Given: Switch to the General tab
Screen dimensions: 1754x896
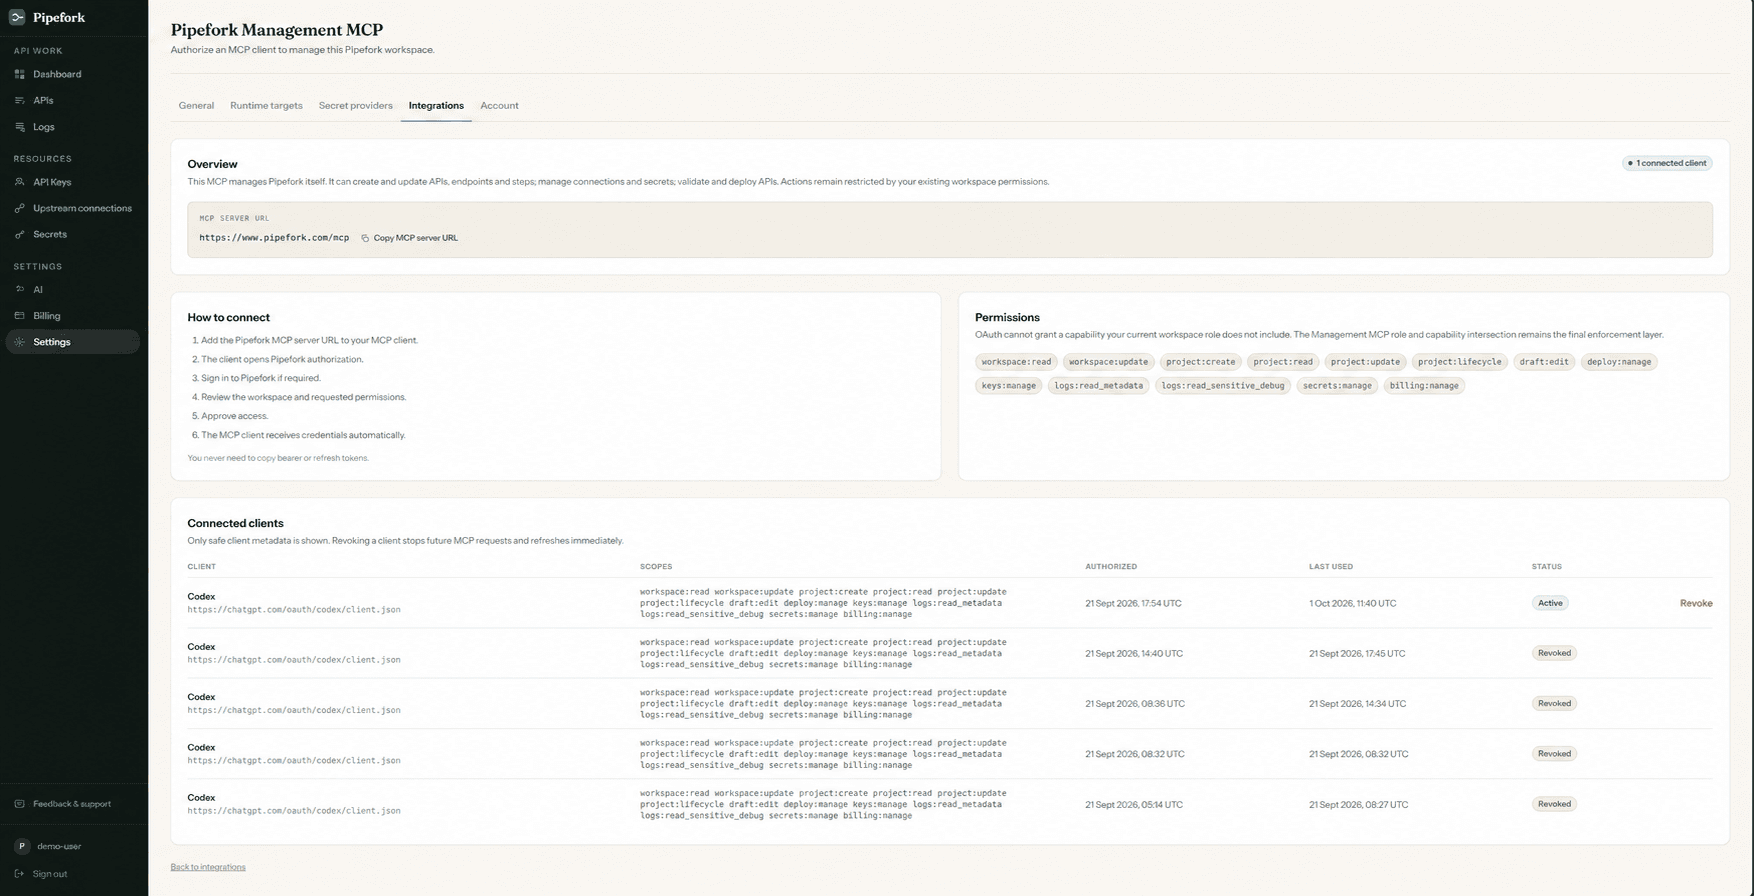Looking at the screenshot, I should [196, 105].
